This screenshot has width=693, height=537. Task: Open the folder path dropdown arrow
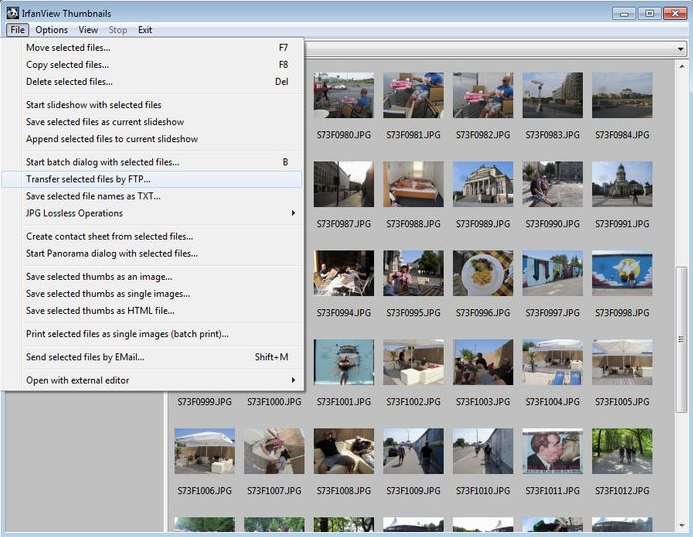[x=679, y=48]
